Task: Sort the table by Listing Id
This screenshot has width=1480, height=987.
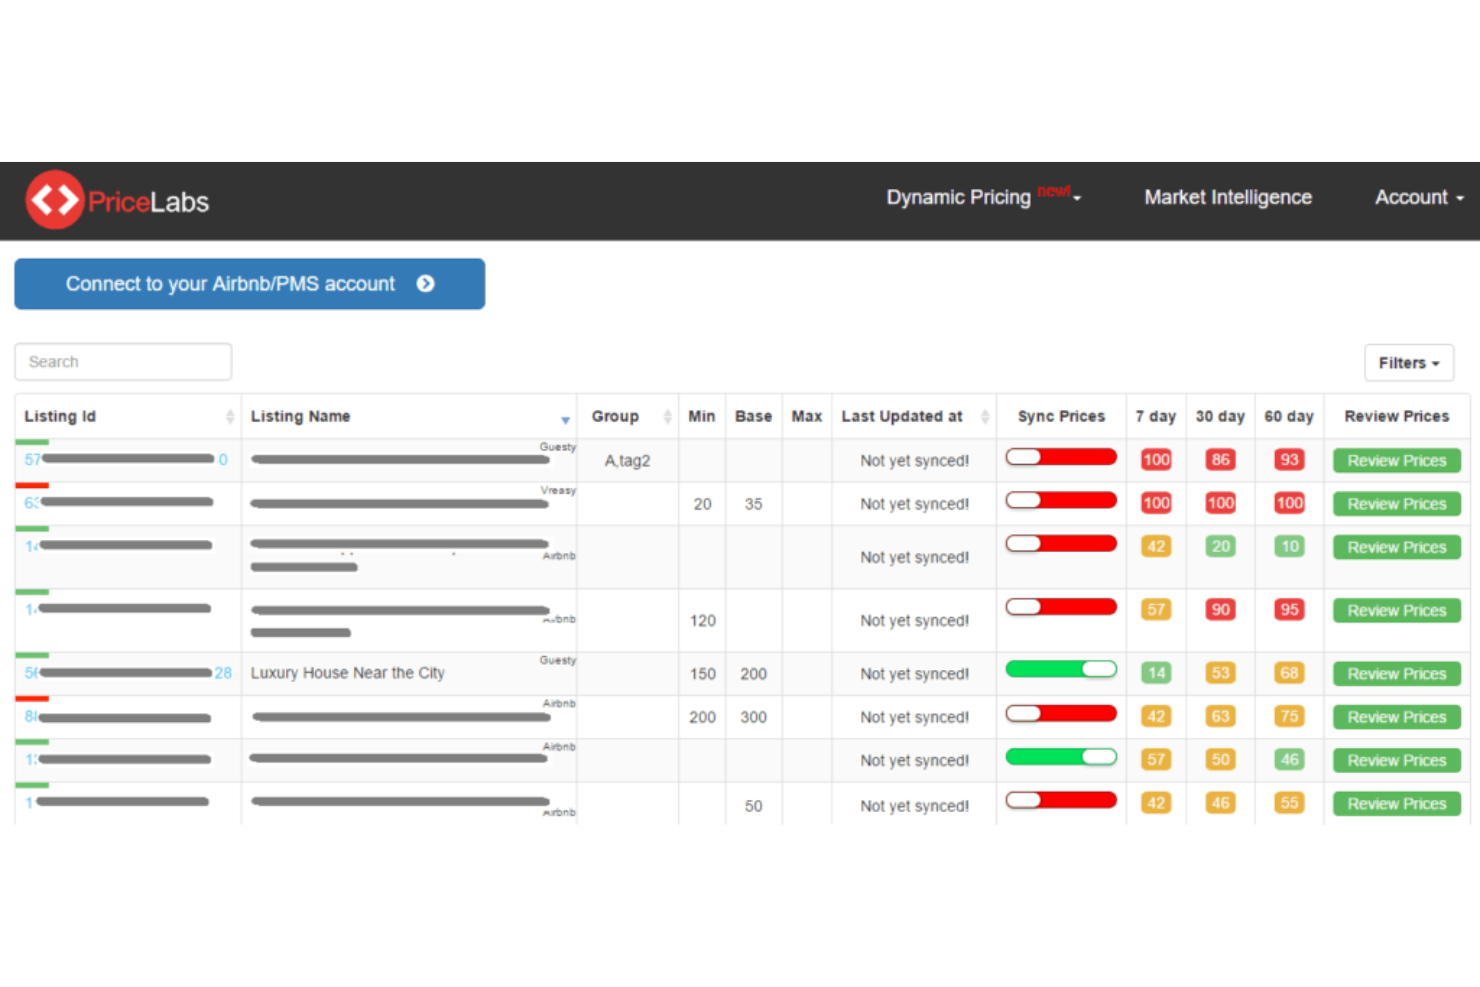Action: (x=228, y=416)
